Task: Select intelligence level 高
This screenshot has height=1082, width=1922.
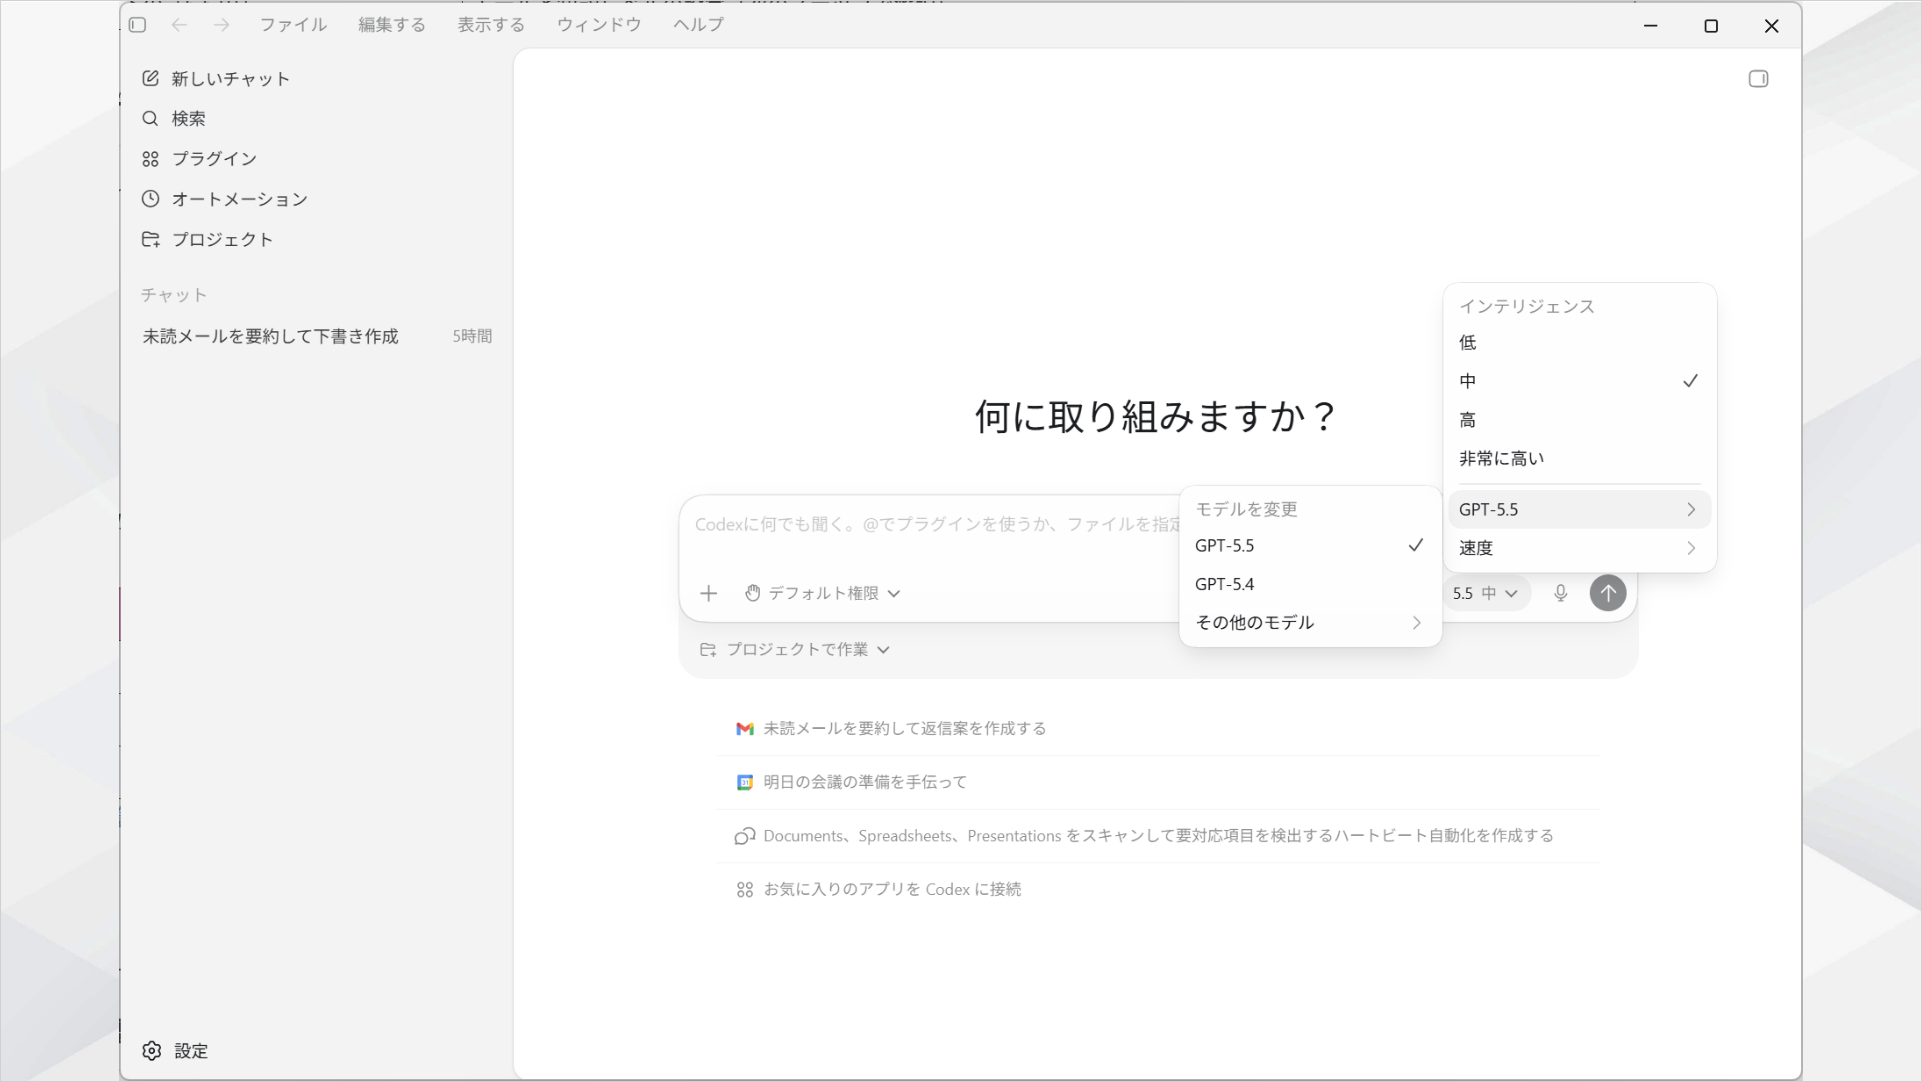Action: click(1579, 420)
